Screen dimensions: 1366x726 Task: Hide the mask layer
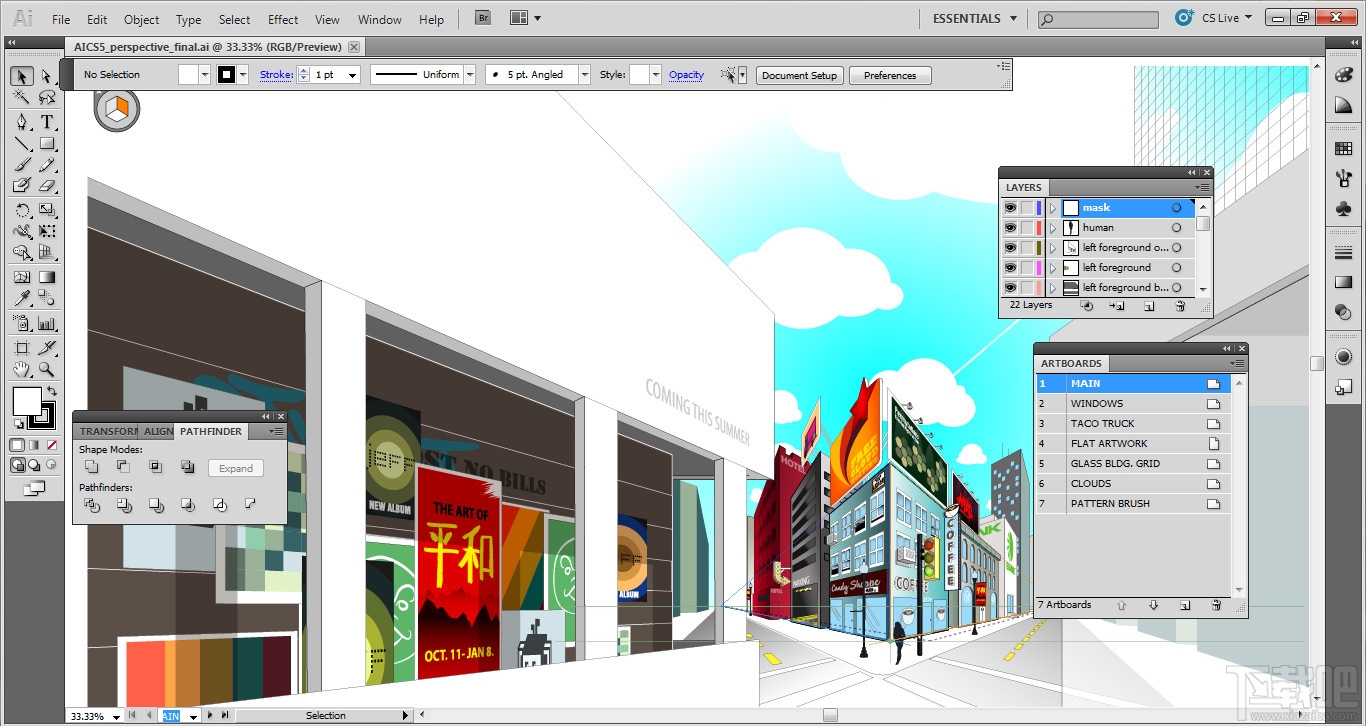pyautogui.click(x=1011, y=207)
